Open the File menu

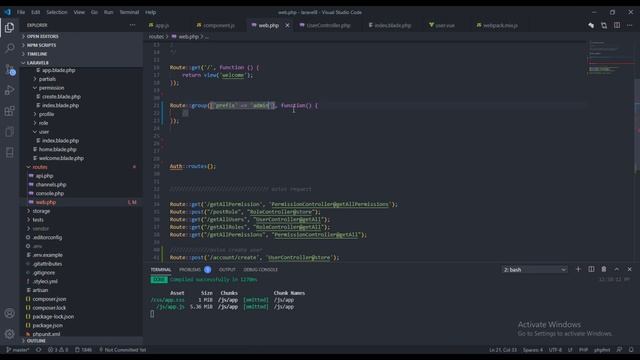point(21,12)
